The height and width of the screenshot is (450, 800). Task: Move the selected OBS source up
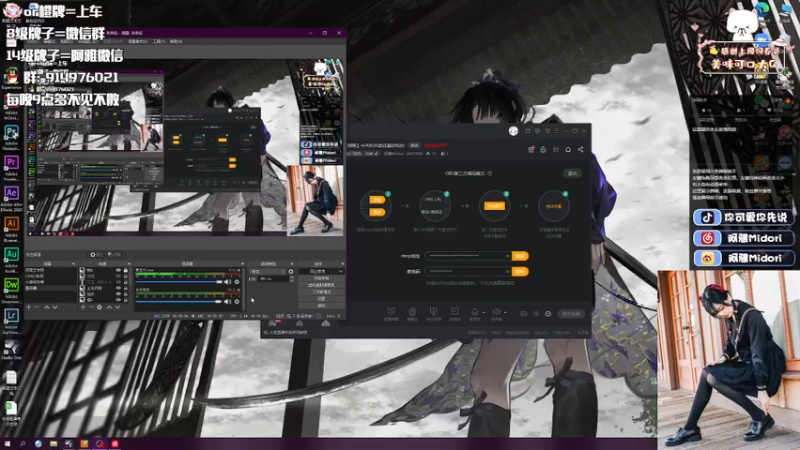click(x=109, y=307)
